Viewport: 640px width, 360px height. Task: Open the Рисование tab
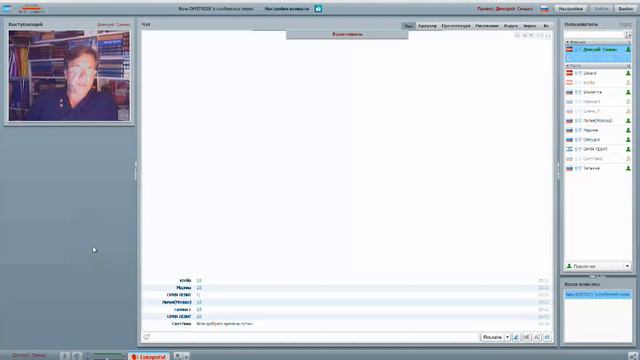click(487, 26)
